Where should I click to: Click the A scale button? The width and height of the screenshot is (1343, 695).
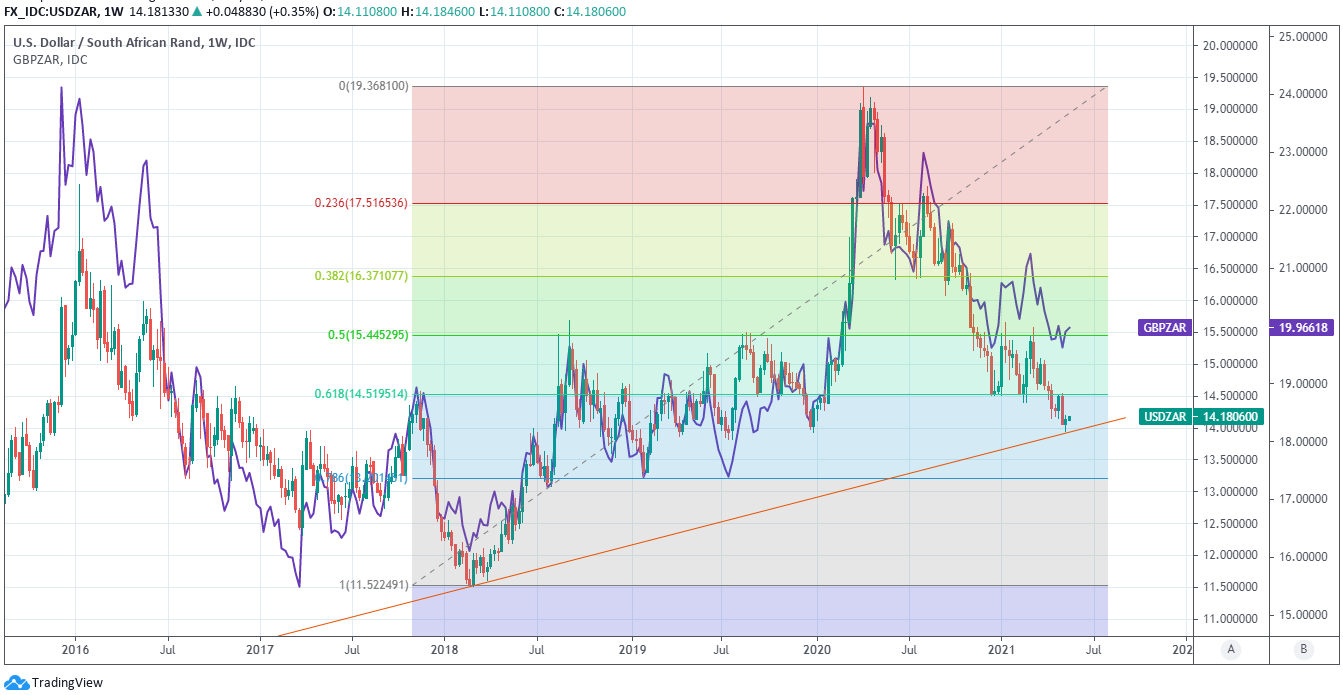1231,649
